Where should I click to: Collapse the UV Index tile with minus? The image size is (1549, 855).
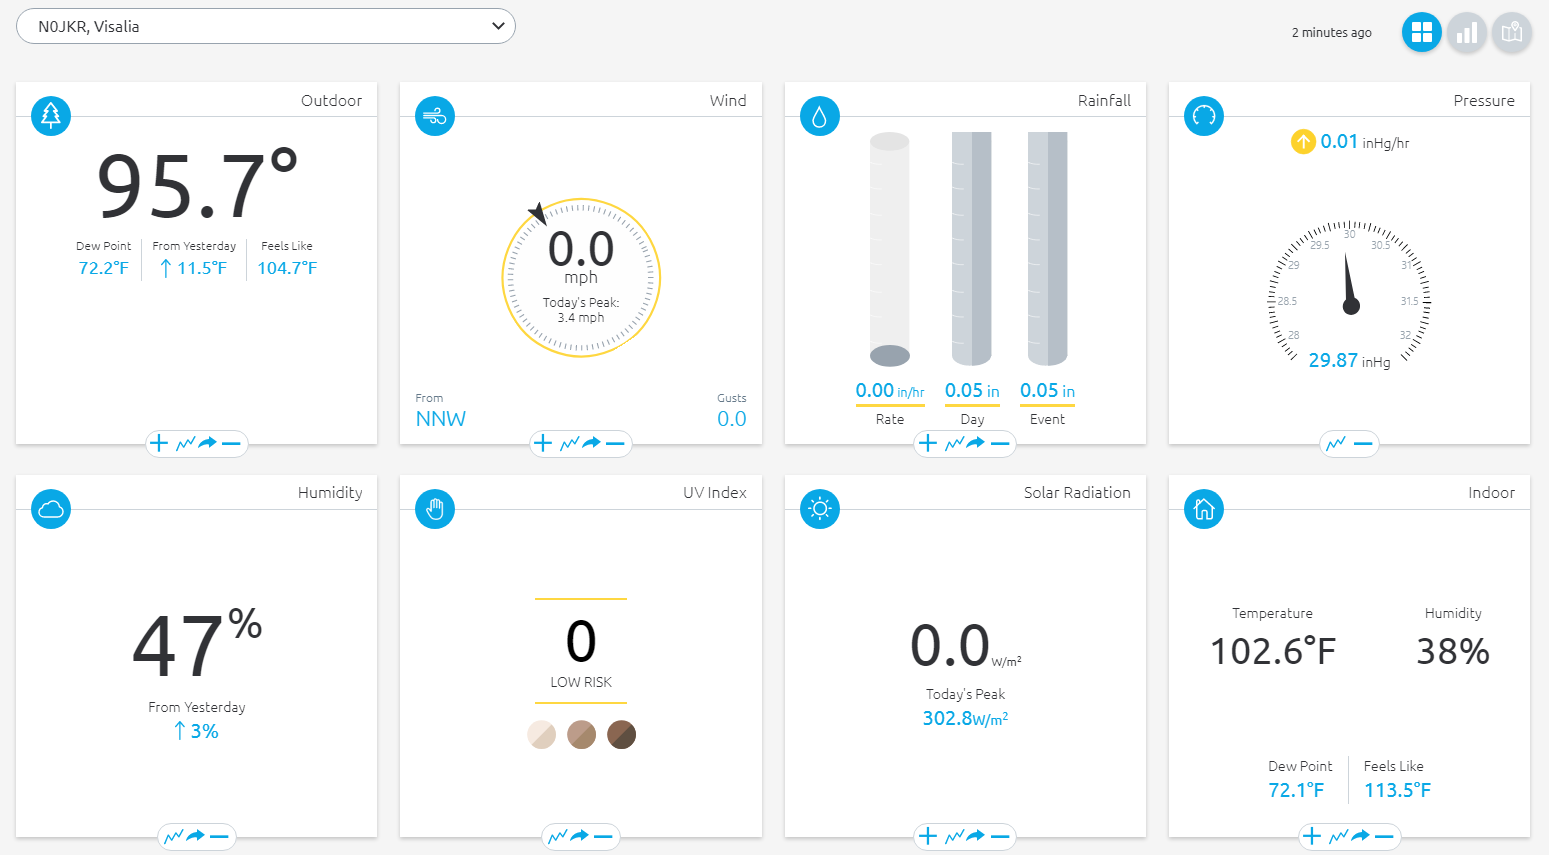click(604, 836)
